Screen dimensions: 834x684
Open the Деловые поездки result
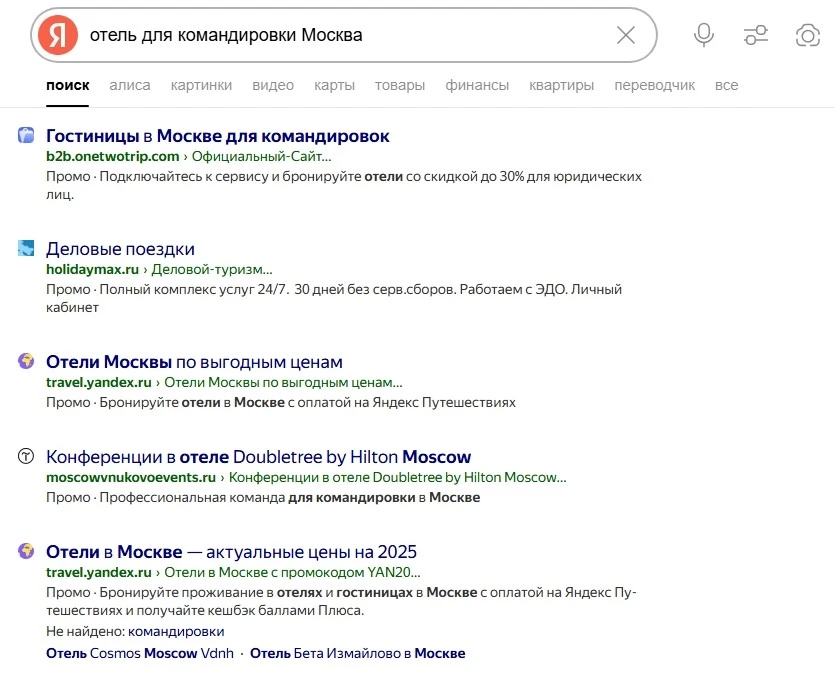tap(120, 249)
